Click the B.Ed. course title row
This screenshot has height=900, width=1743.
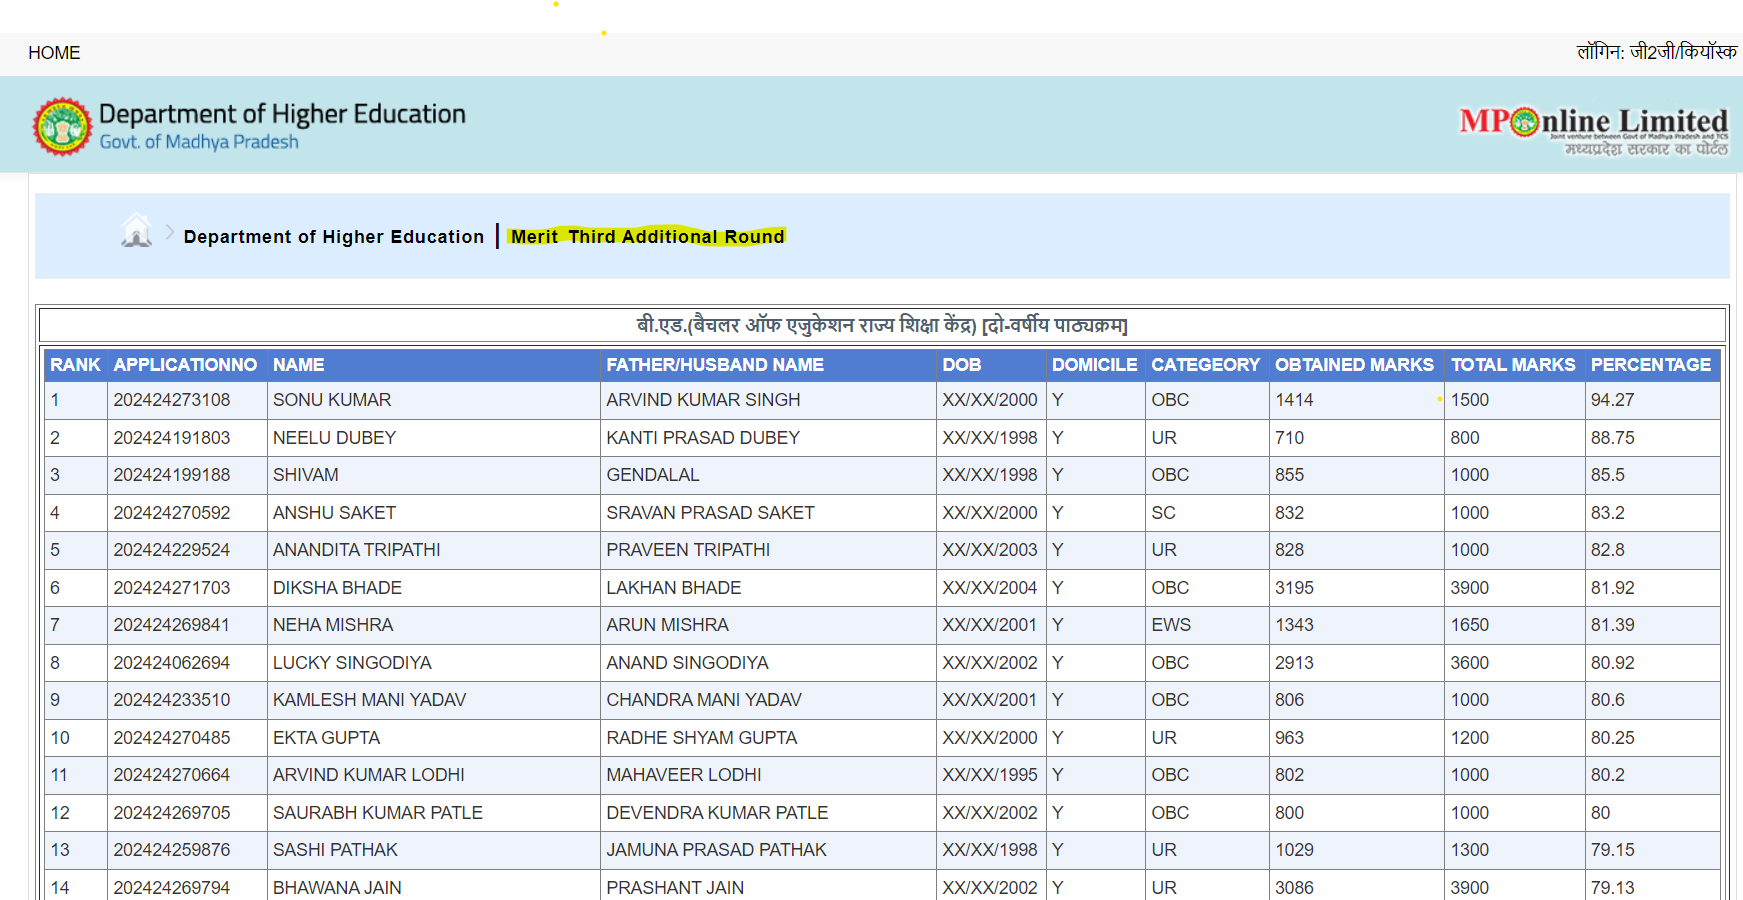[882, 325]
